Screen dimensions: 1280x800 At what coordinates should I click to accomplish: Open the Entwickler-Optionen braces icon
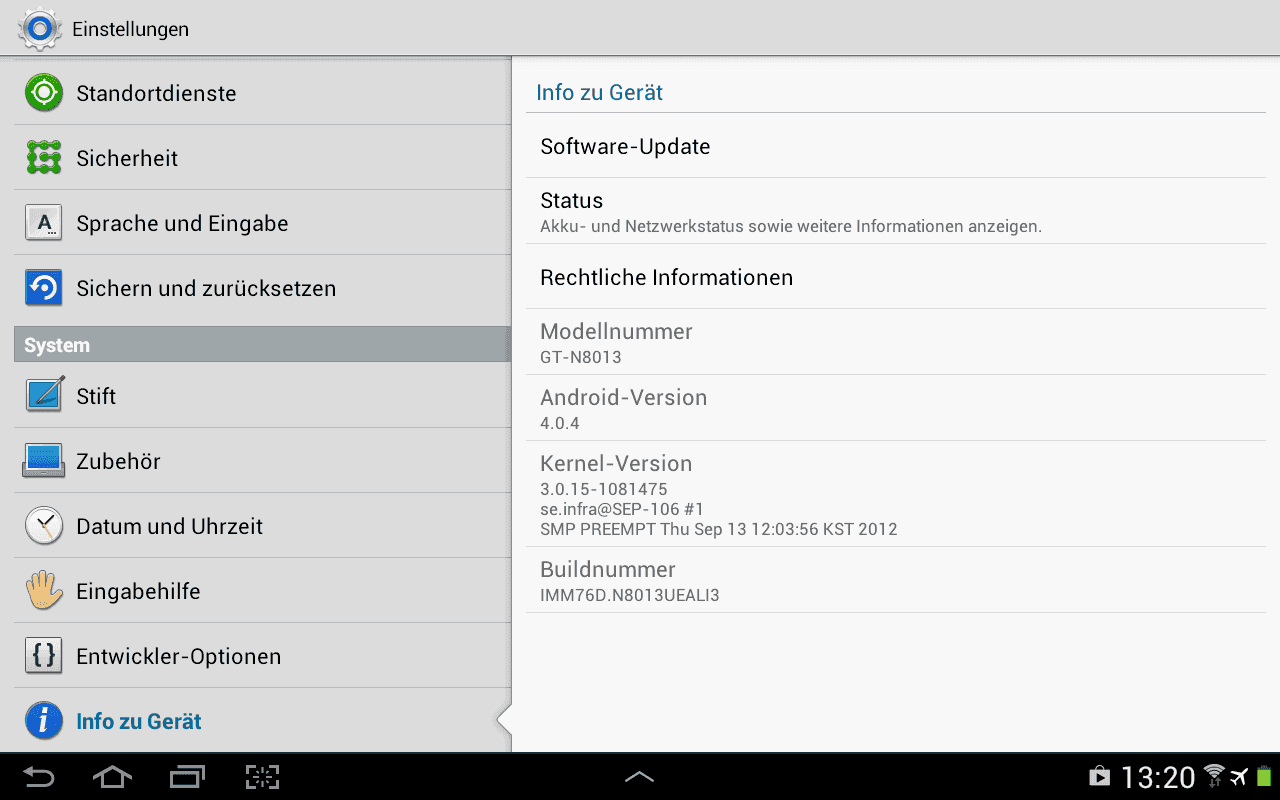tap(44, 656)
